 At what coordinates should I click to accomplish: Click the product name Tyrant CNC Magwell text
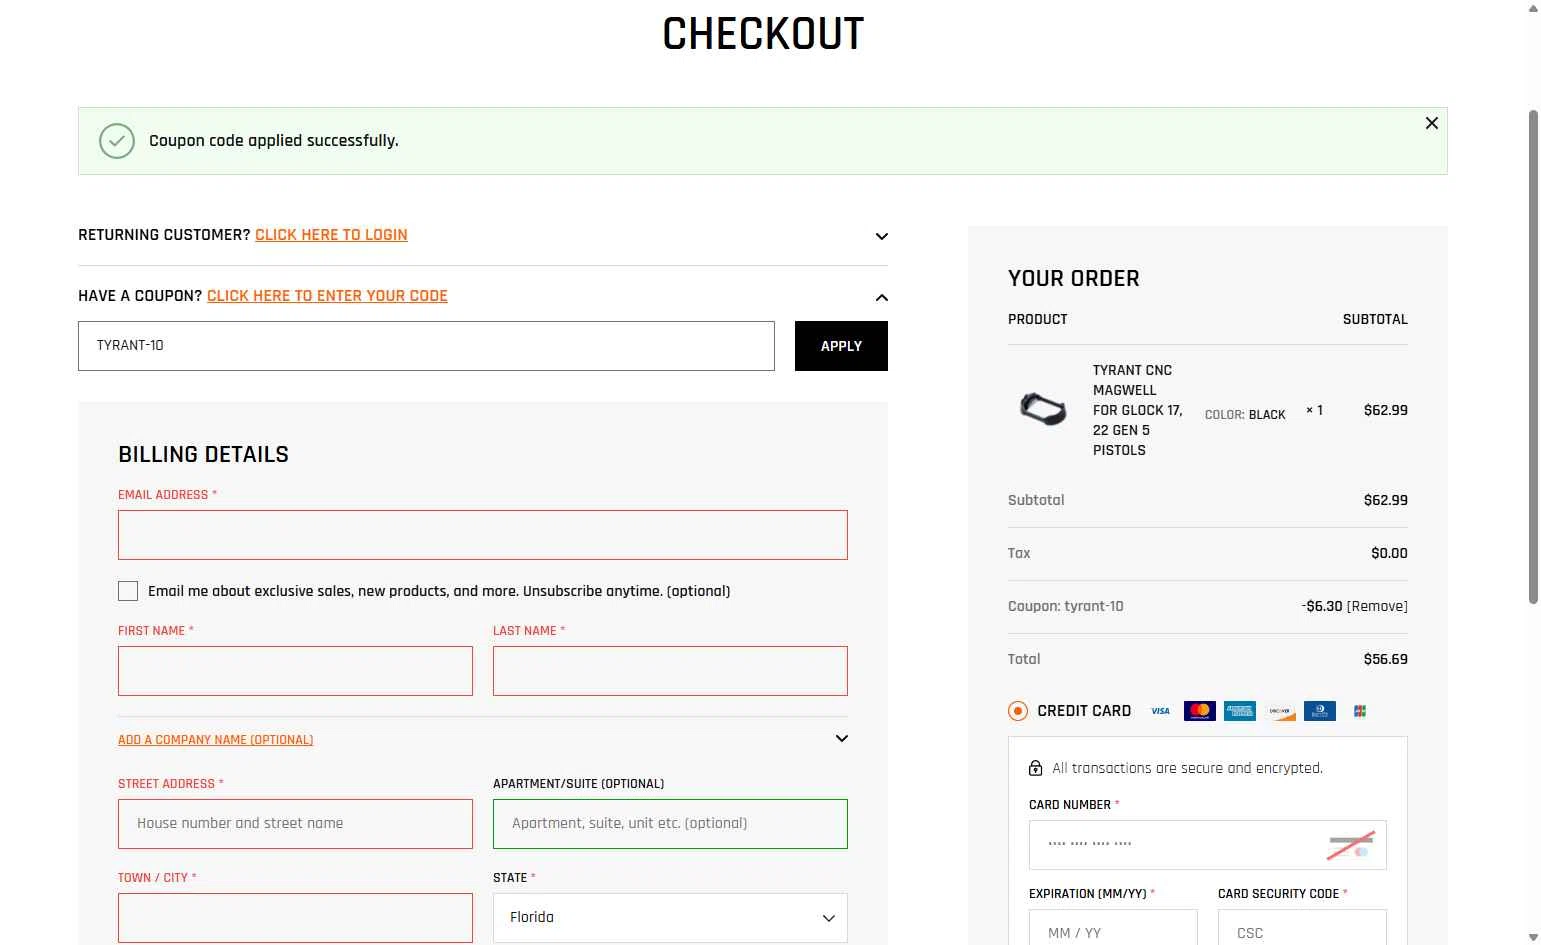click(1137, 410)
